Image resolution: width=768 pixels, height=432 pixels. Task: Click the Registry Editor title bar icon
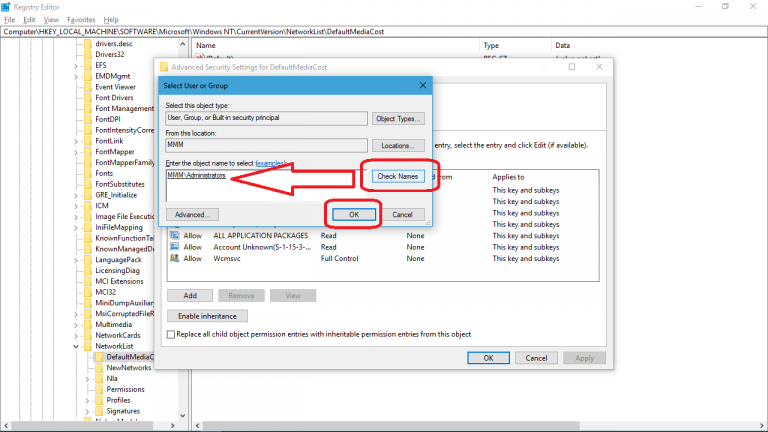click(x=7, y=6)
